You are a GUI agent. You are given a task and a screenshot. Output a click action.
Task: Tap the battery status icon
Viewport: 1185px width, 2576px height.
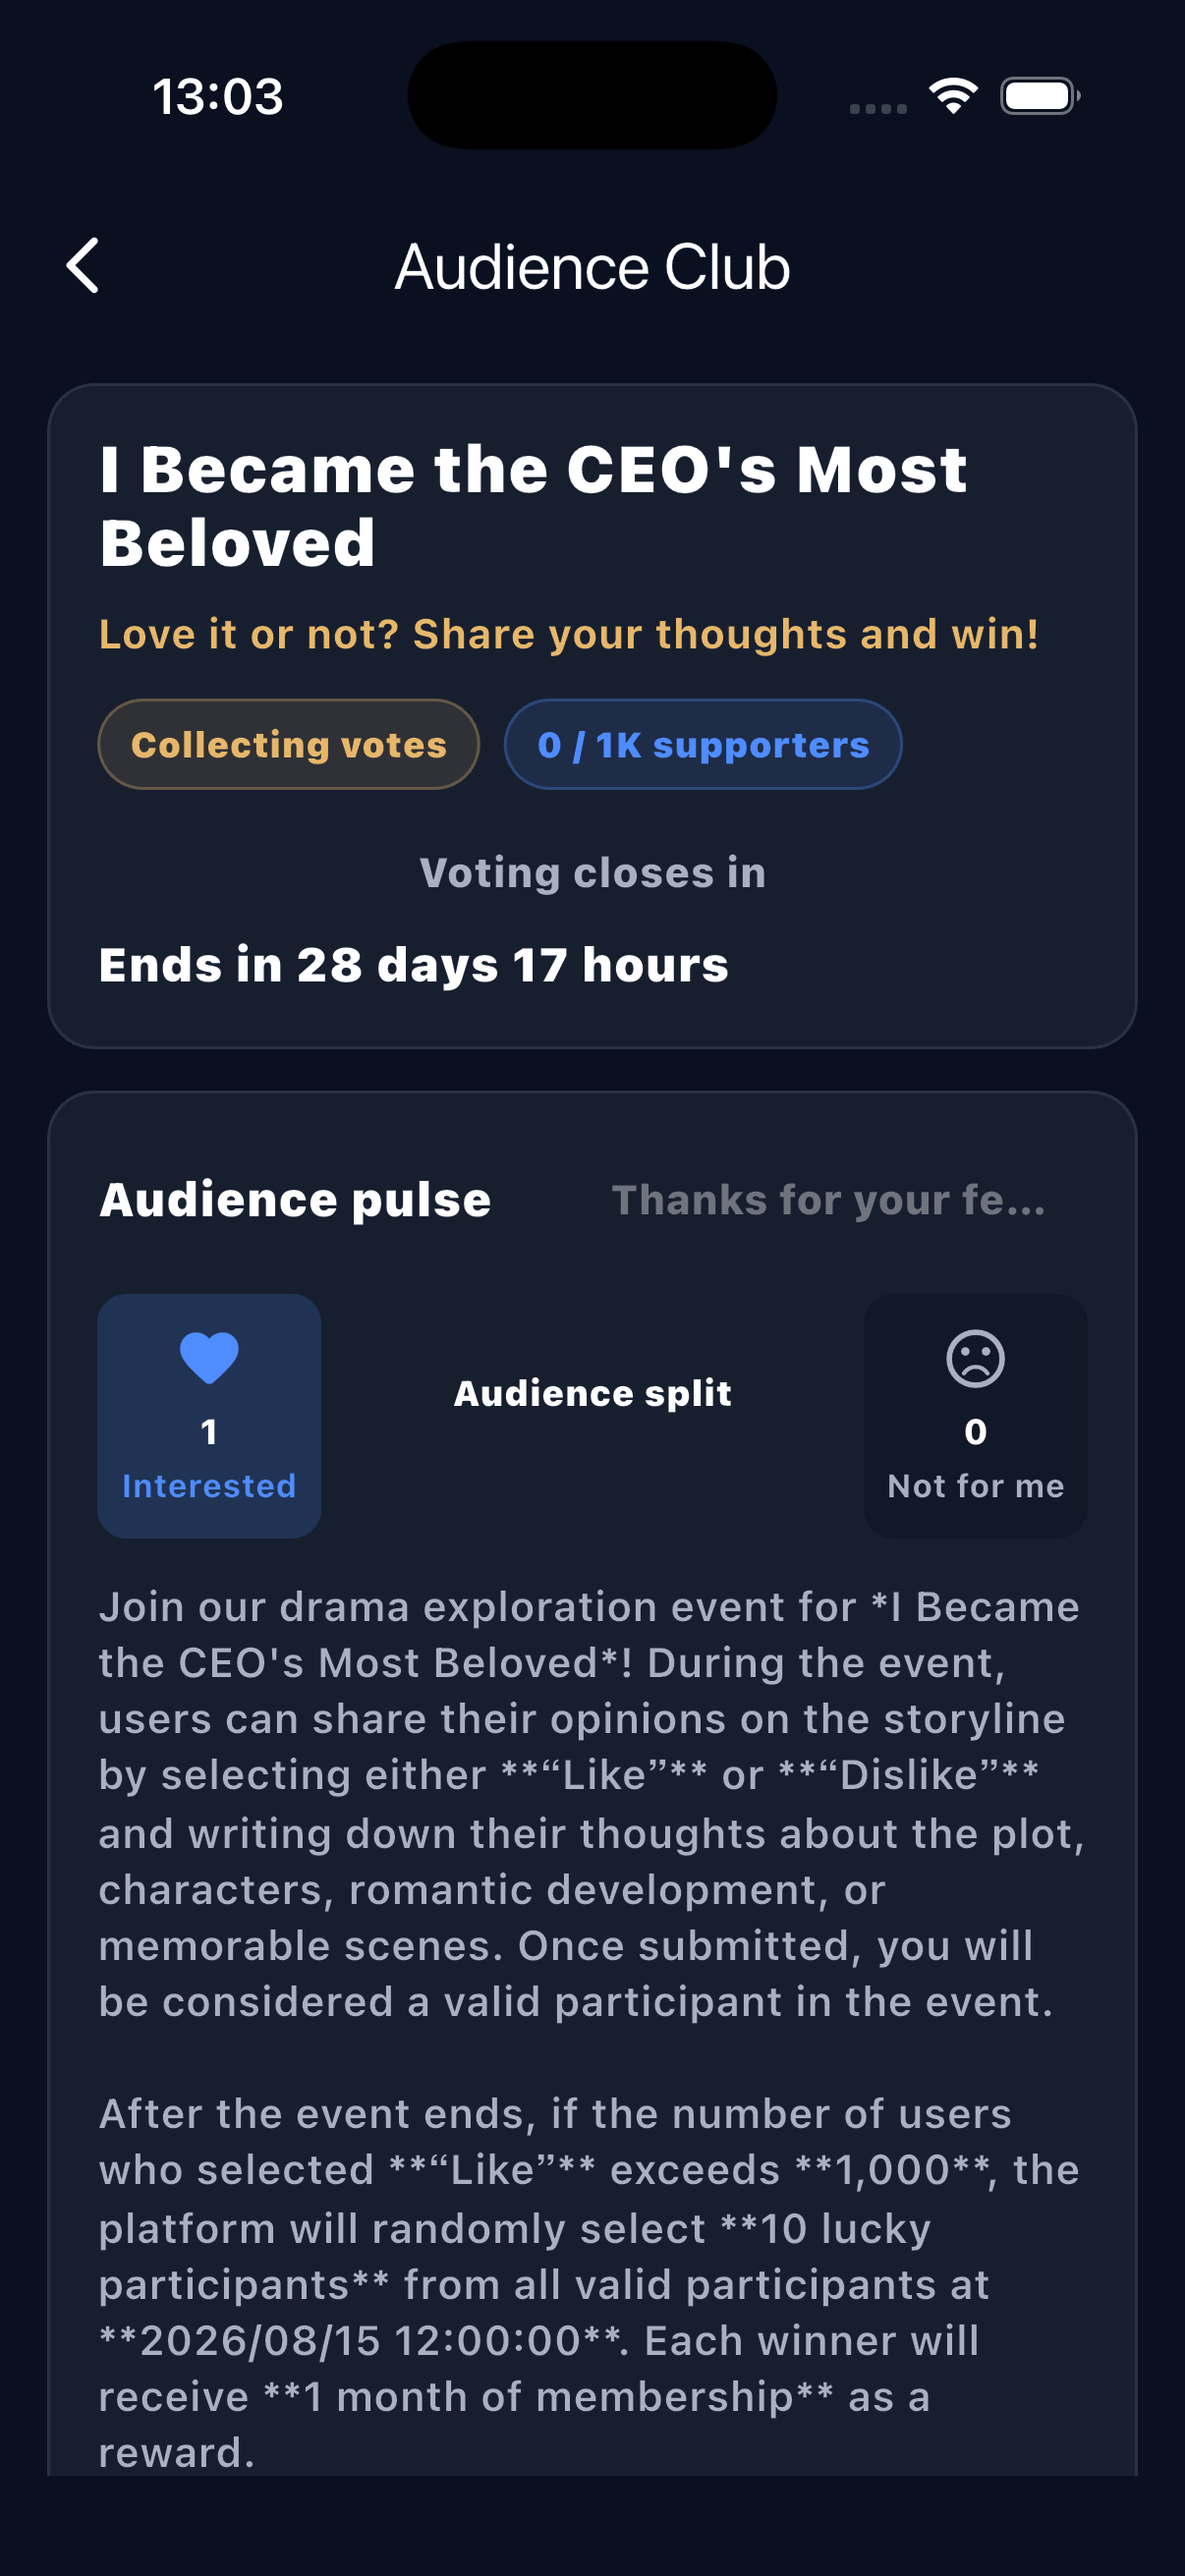click(1040, 96)
